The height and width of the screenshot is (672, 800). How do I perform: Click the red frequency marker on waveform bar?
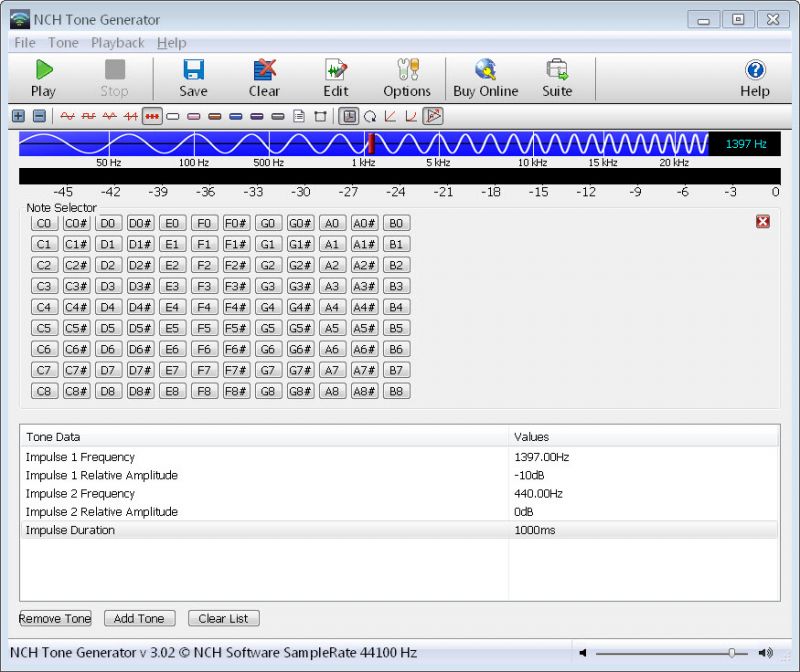(371, 143)
